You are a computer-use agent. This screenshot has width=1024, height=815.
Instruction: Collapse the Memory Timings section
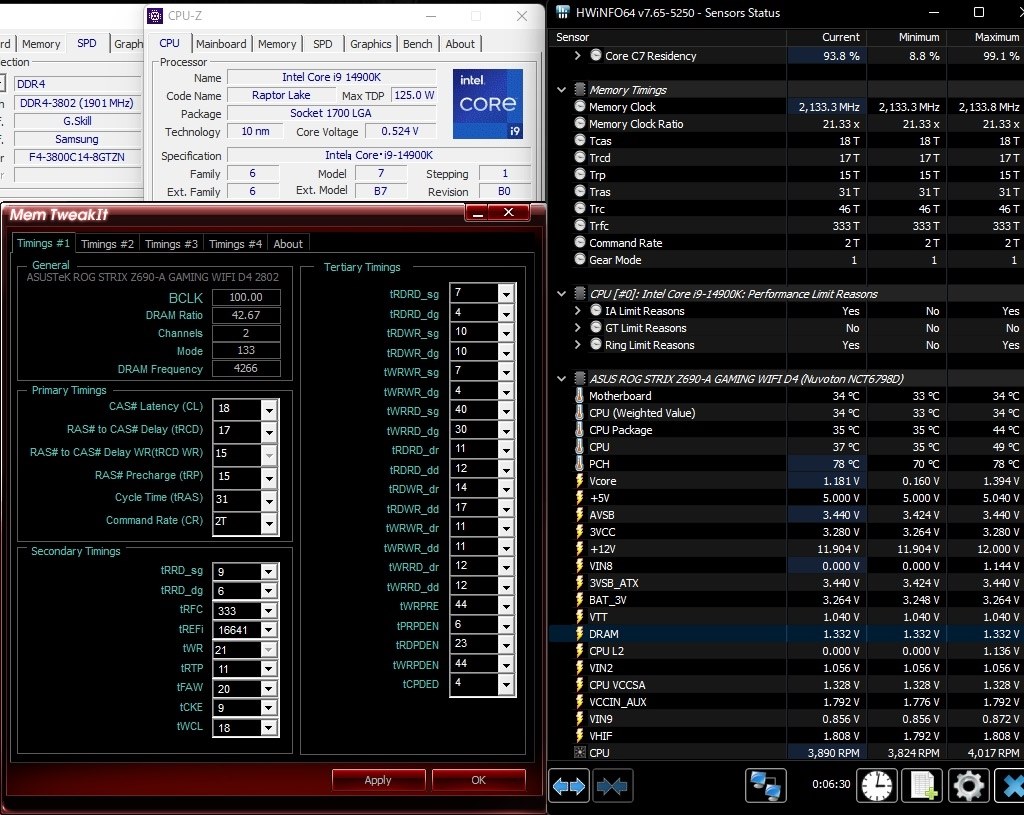(562, 89)
